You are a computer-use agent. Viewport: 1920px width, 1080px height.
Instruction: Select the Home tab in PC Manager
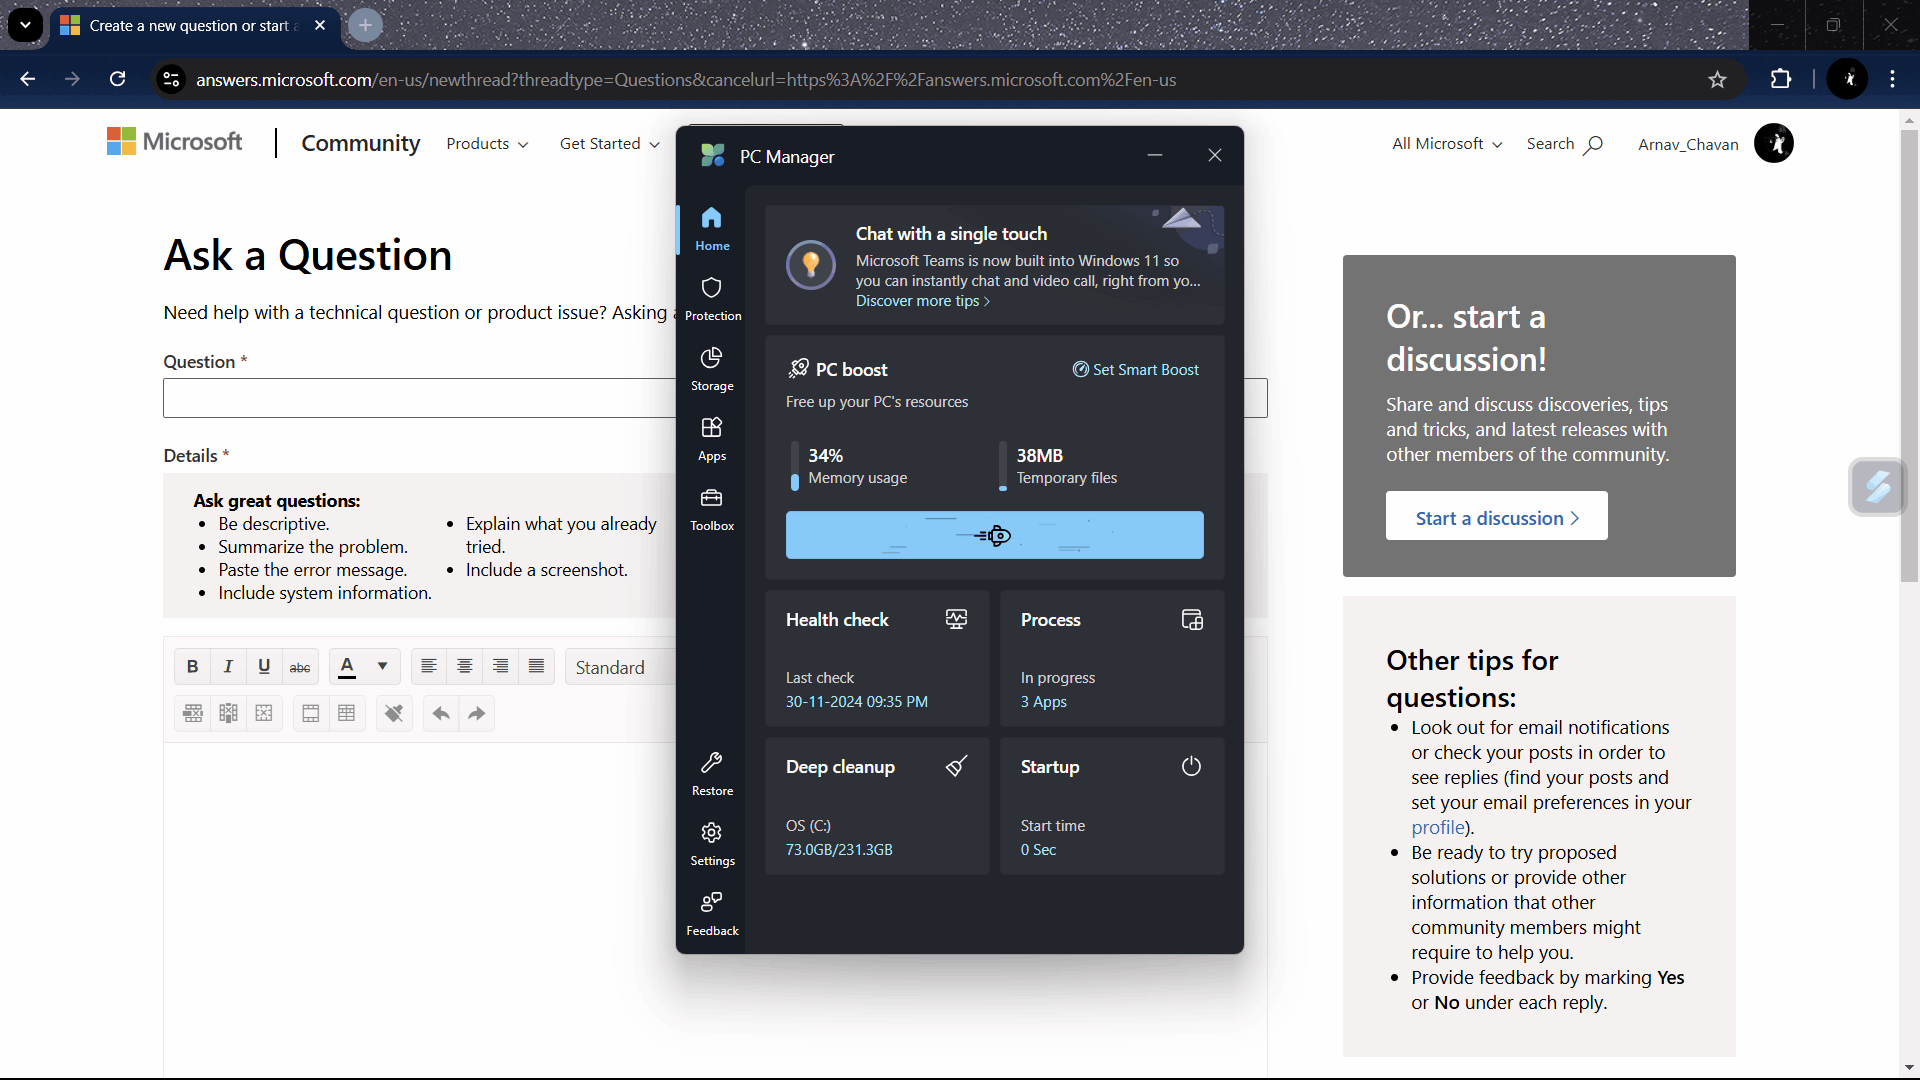coord(712,229)
